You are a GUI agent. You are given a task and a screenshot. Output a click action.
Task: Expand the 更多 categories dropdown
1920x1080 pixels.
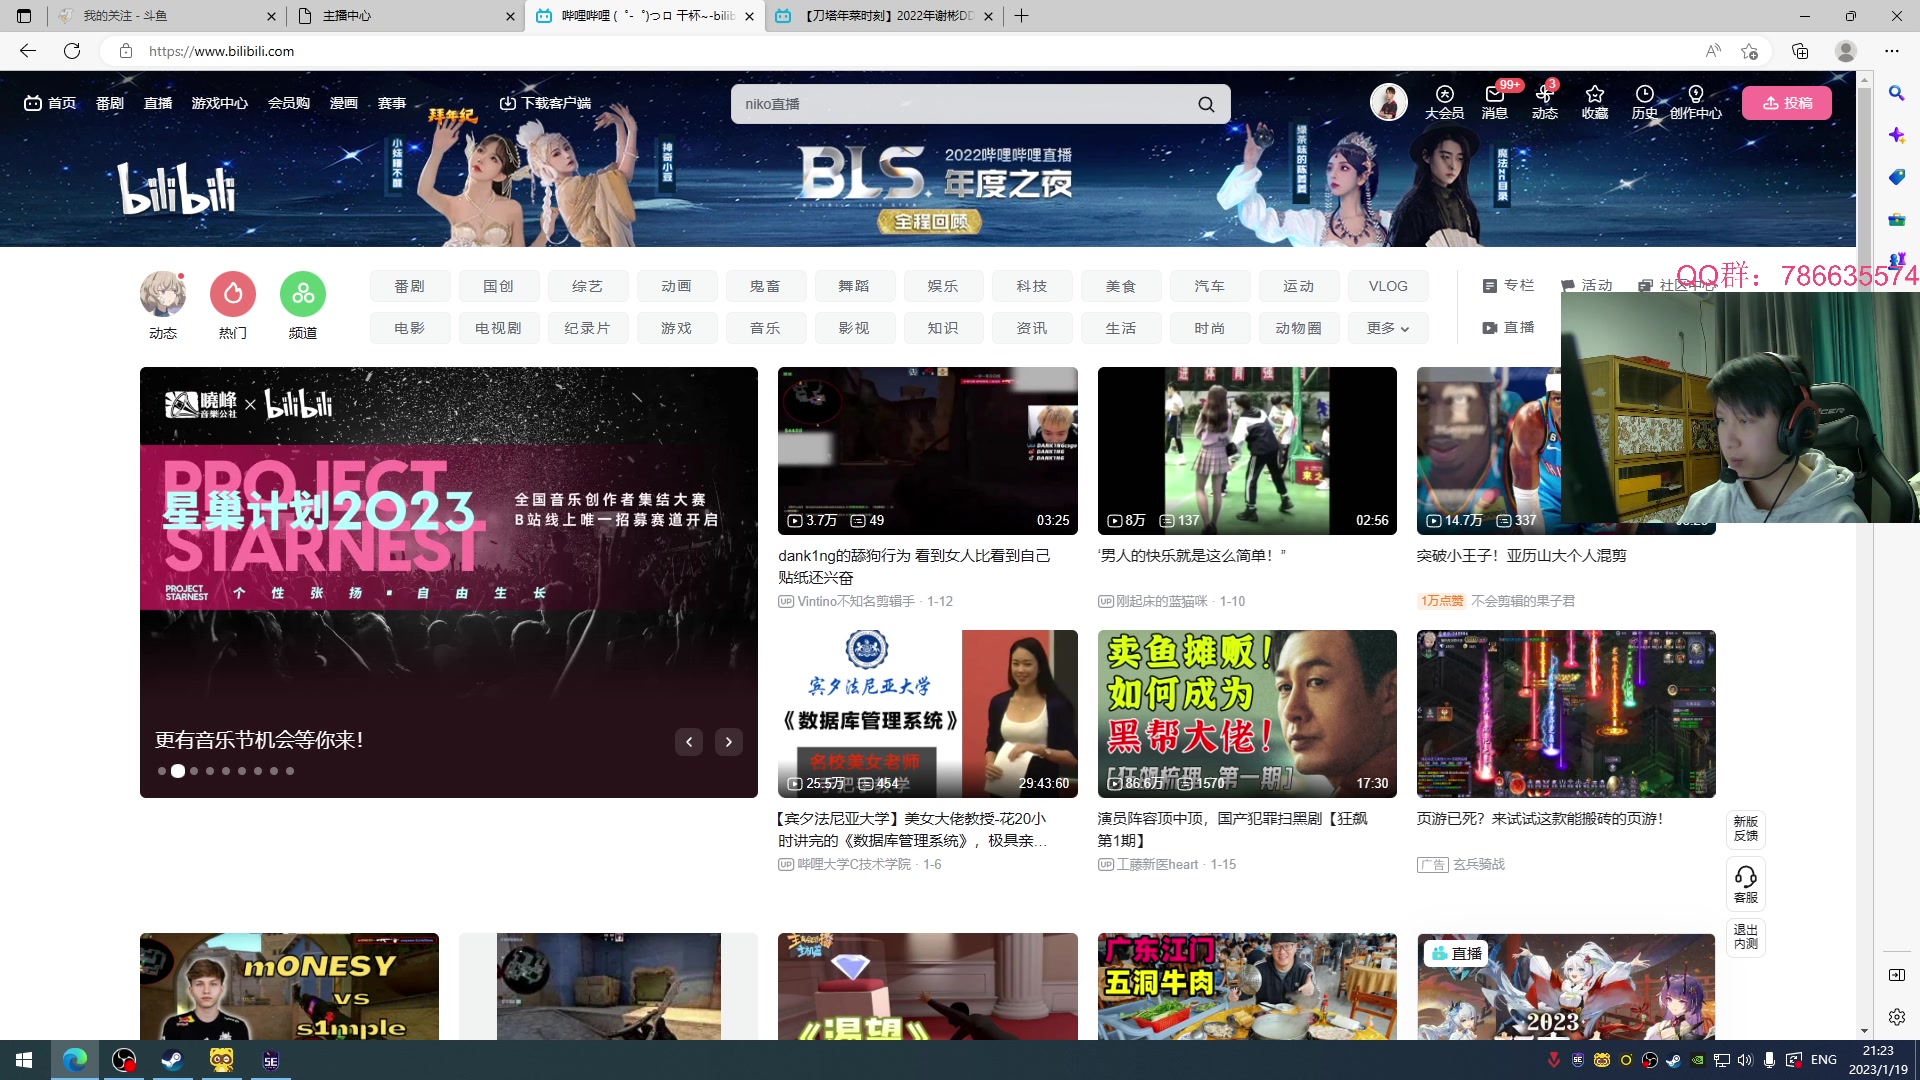1388,328
